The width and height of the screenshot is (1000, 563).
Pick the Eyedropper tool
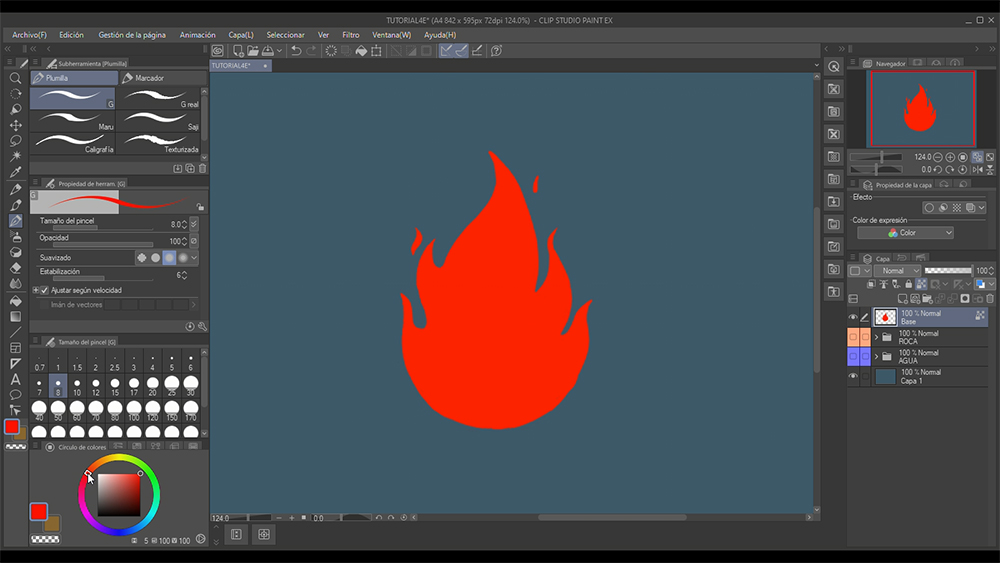point(15,172)
